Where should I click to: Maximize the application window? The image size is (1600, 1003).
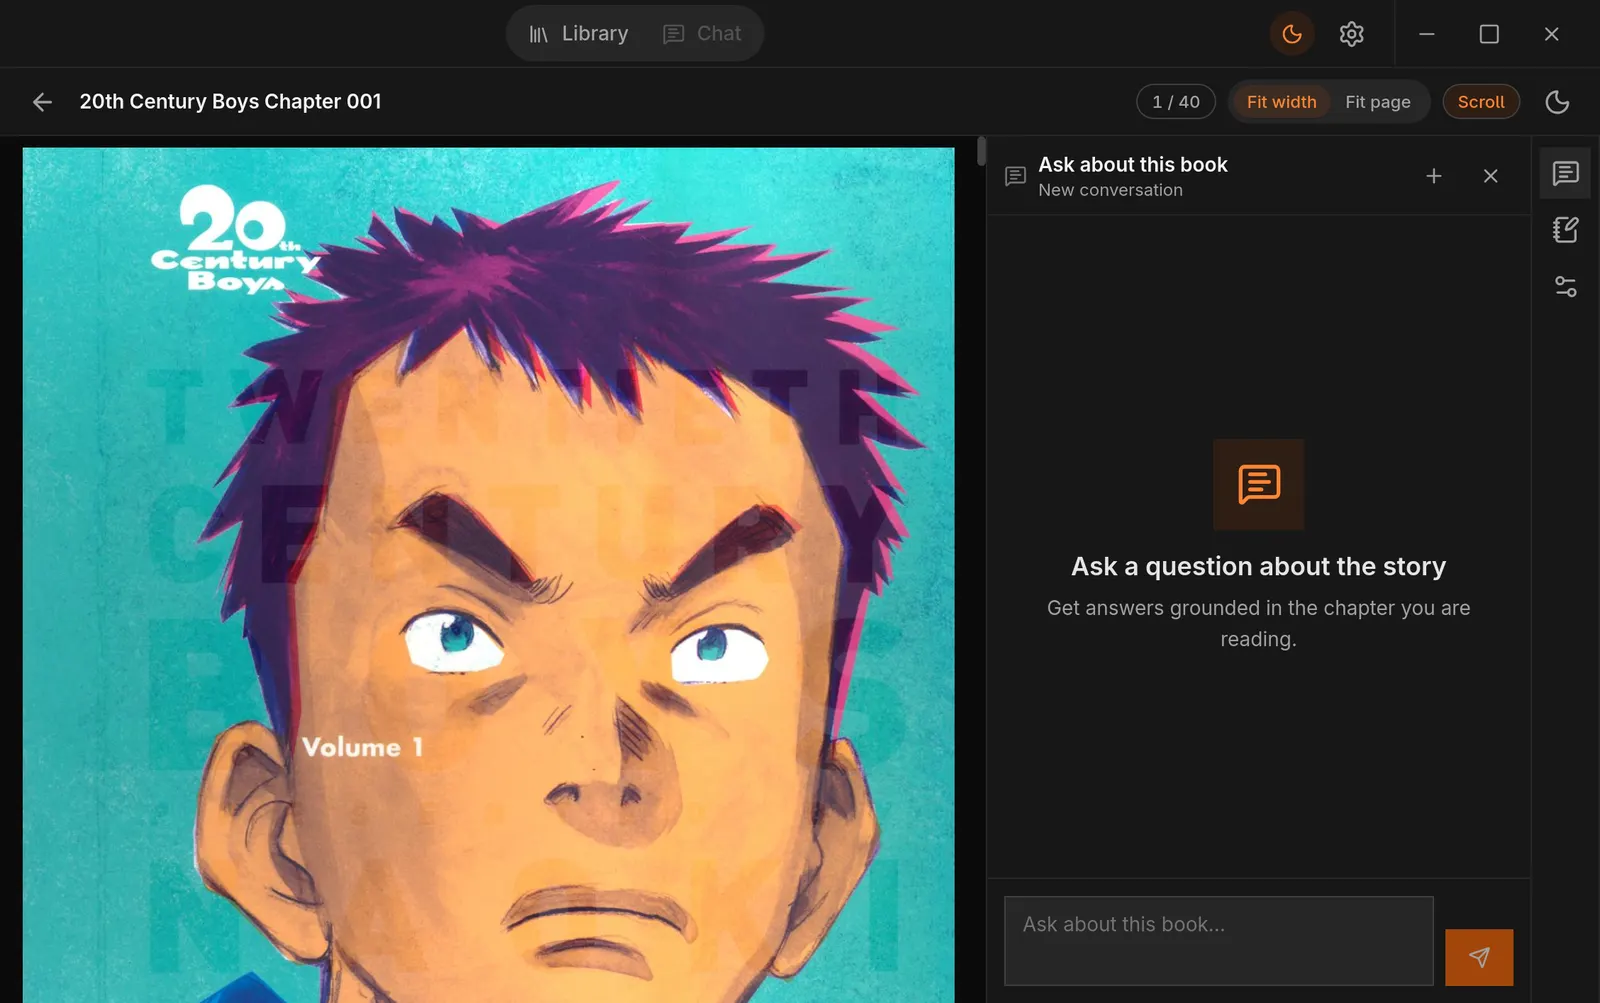[1489, 34]
